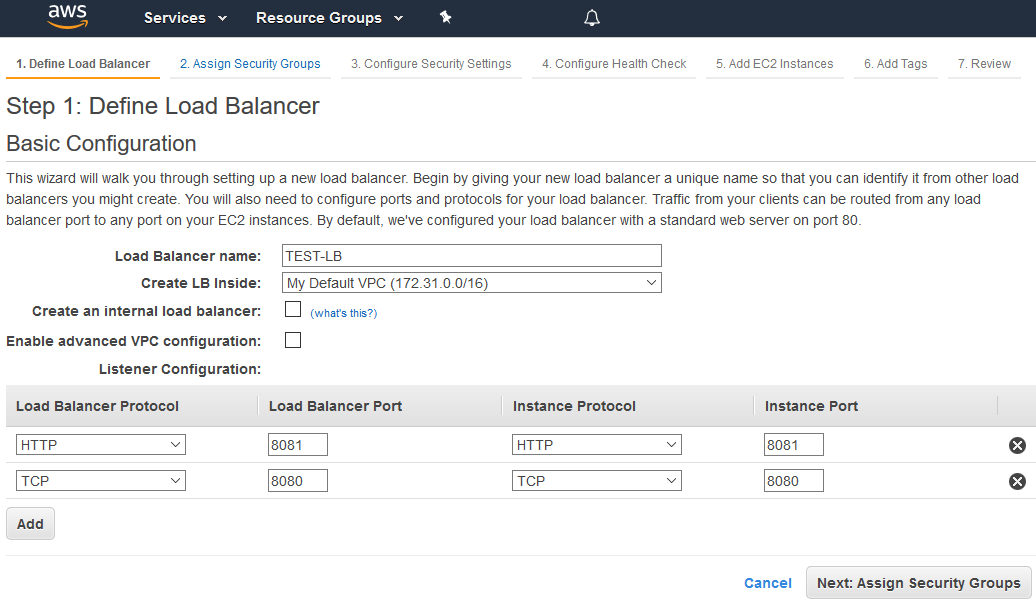Enable advanced VPC configuration checkbox

(293, 340)
